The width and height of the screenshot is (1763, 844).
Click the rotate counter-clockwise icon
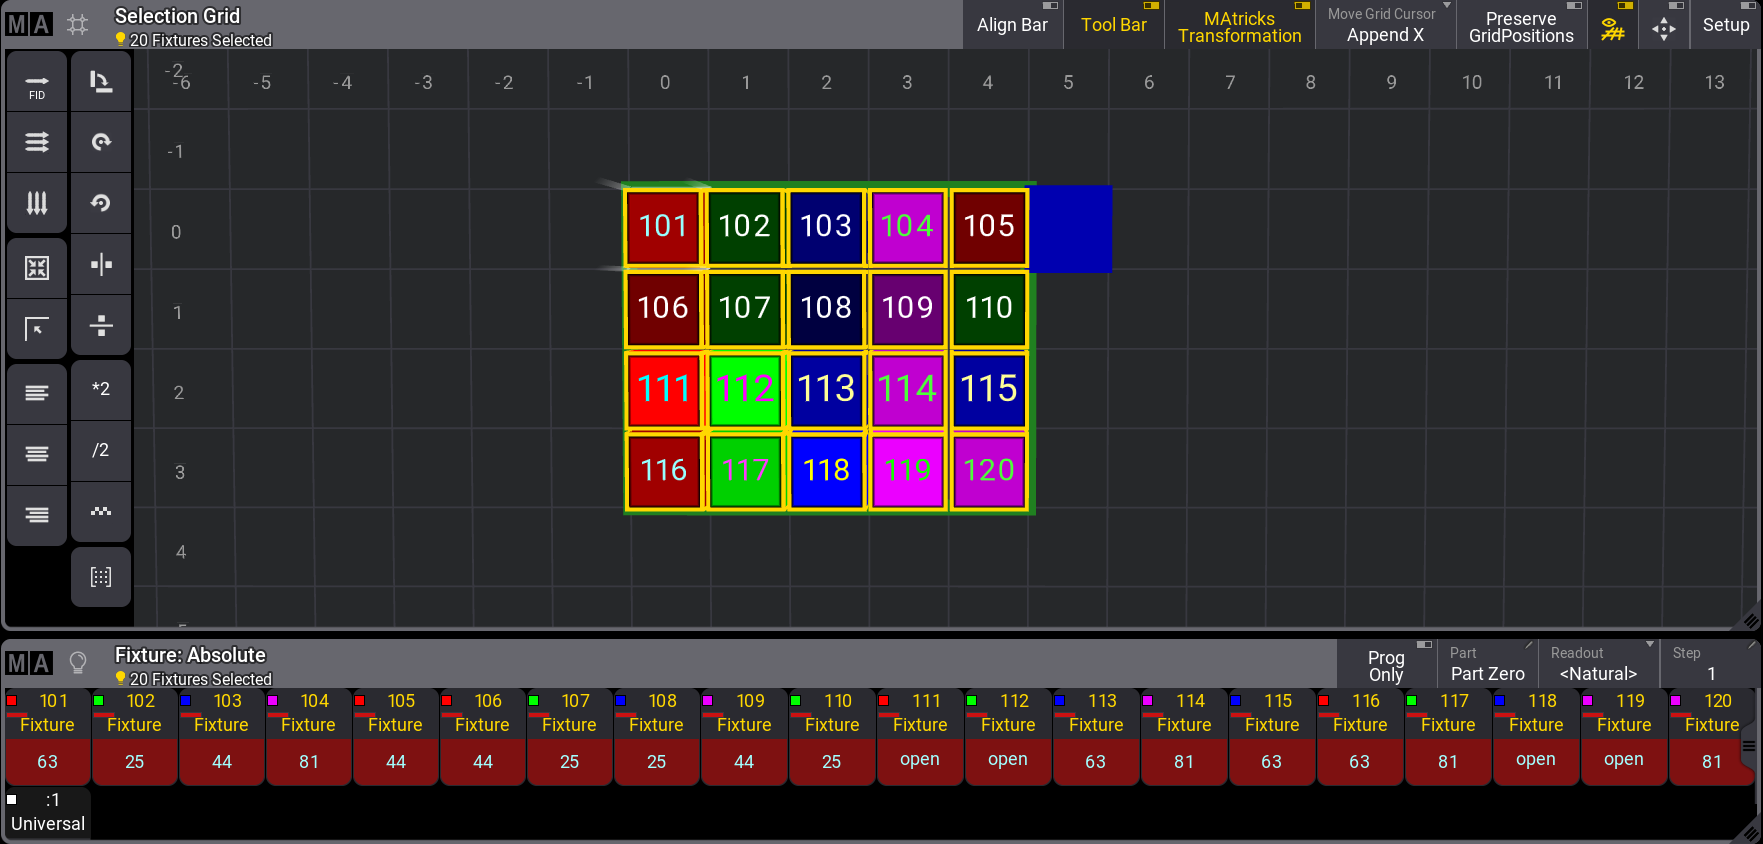tap(101, 203)
